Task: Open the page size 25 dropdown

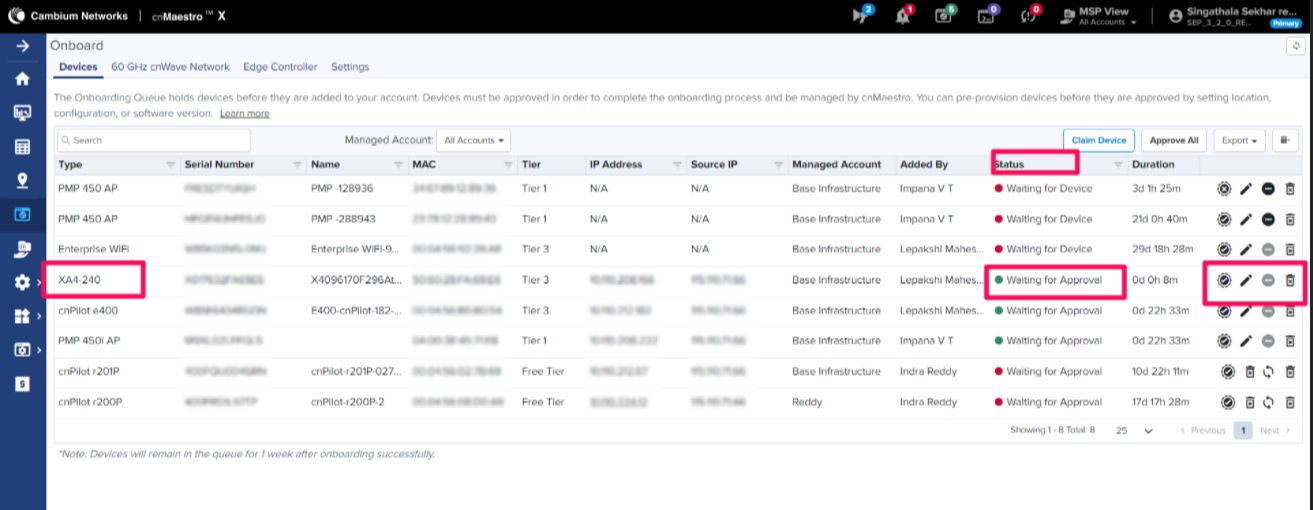Action: [1134, 430]
